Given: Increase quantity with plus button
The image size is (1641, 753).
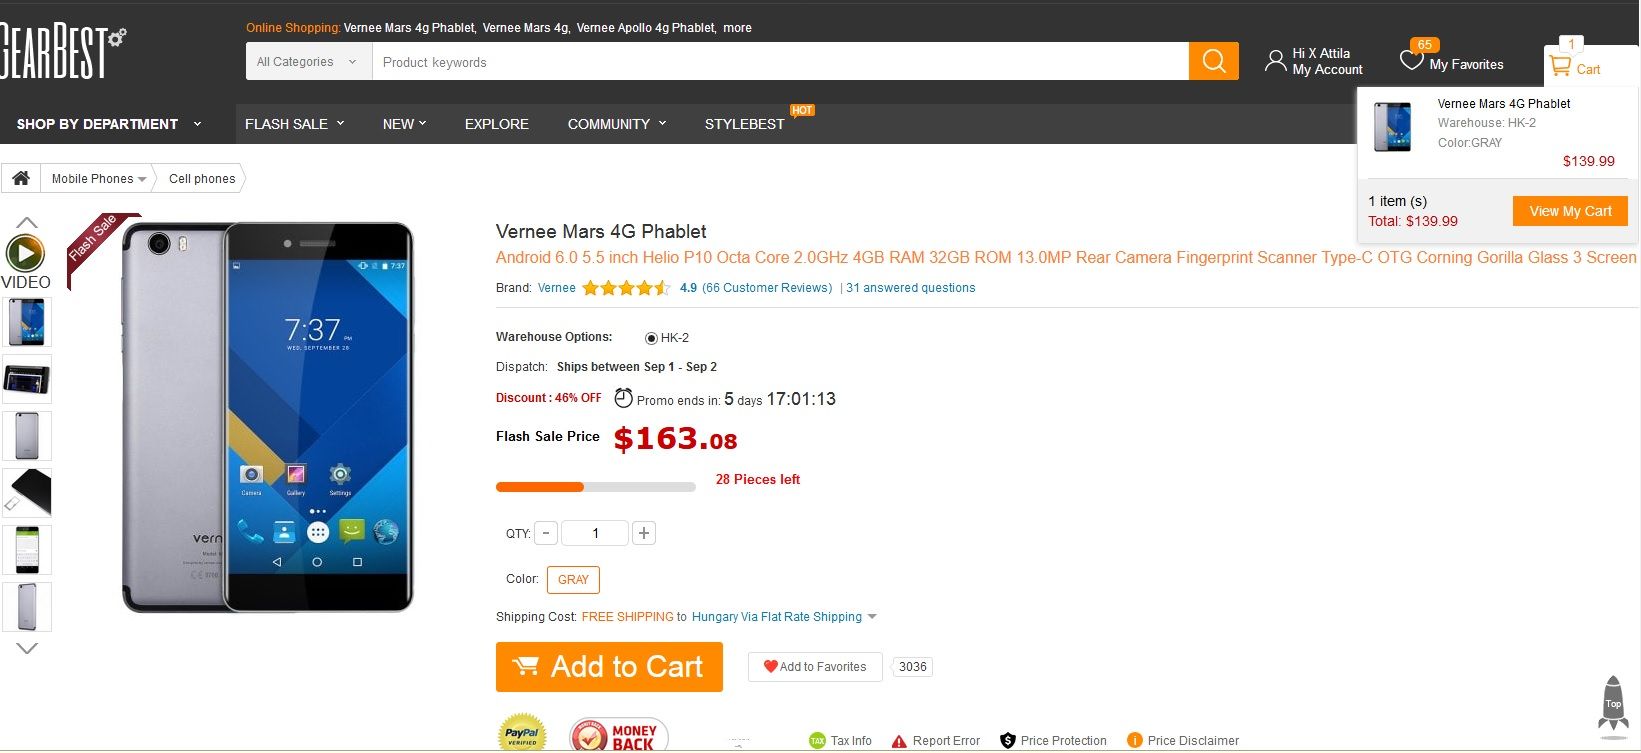Looking at the screenshot, I should (x=644, y=533).
